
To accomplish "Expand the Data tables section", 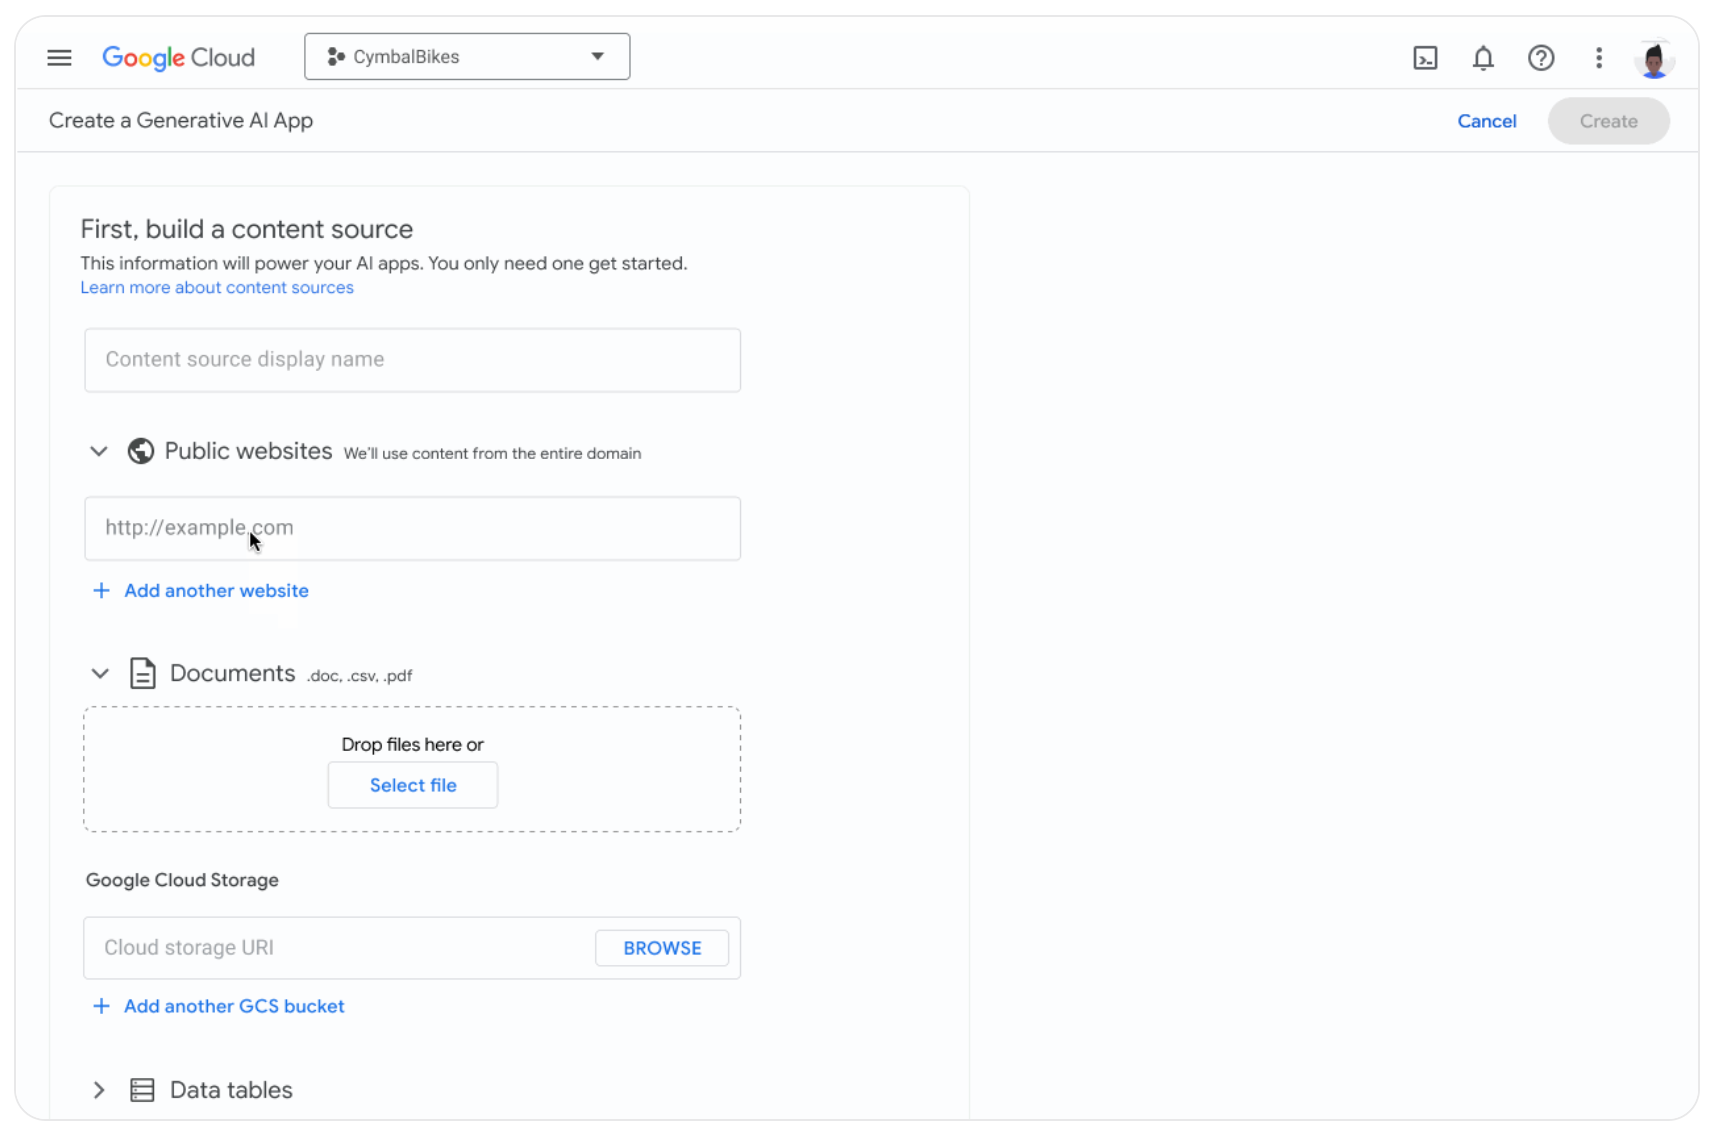I will click(x=99, y=1090).
